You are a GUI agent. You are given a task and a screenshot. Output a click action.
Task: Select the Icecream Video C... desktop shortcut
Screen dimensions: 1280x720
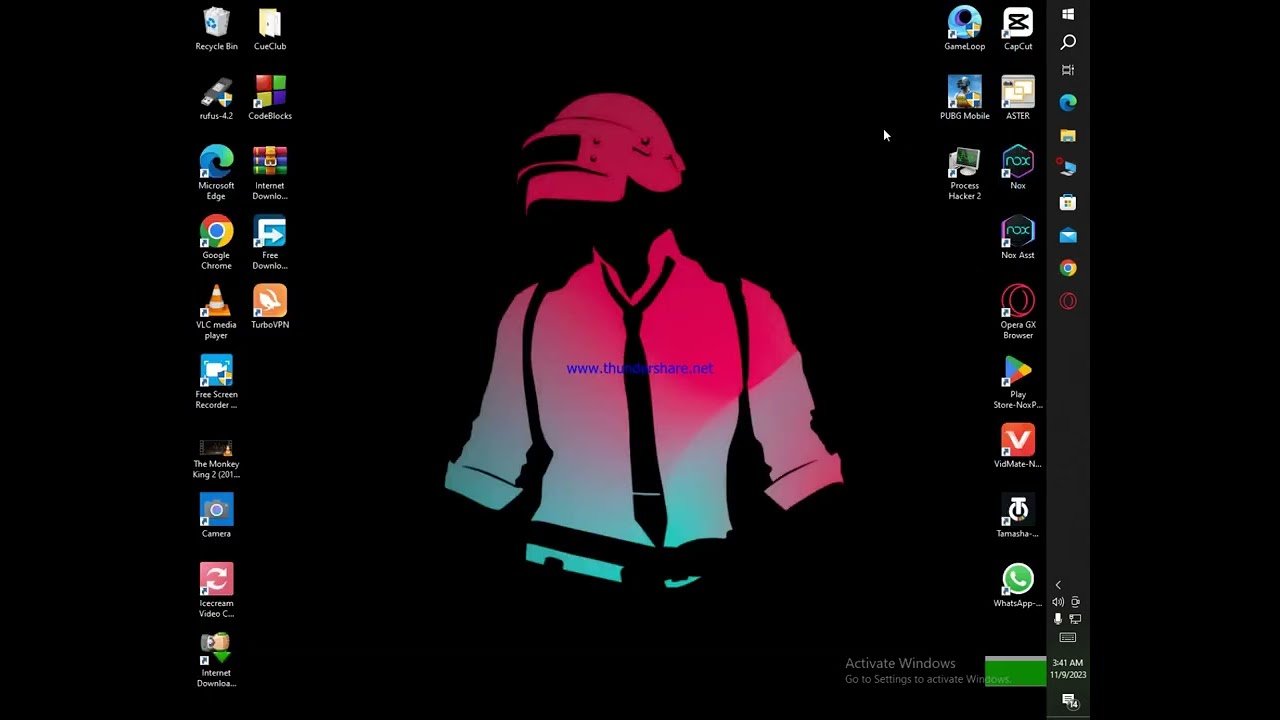[x=216, y=592]
